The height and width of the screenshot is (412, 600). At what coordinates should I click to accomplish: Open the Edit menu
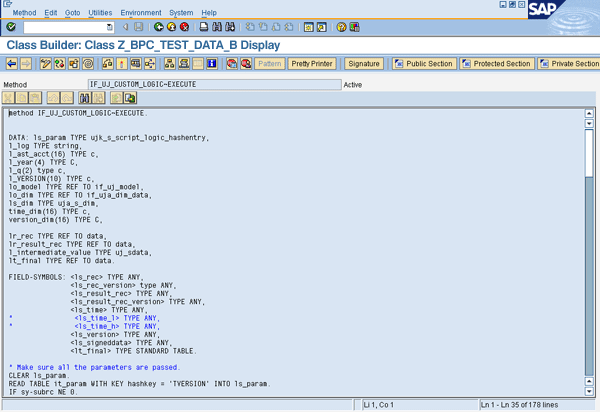coord(51,13)
